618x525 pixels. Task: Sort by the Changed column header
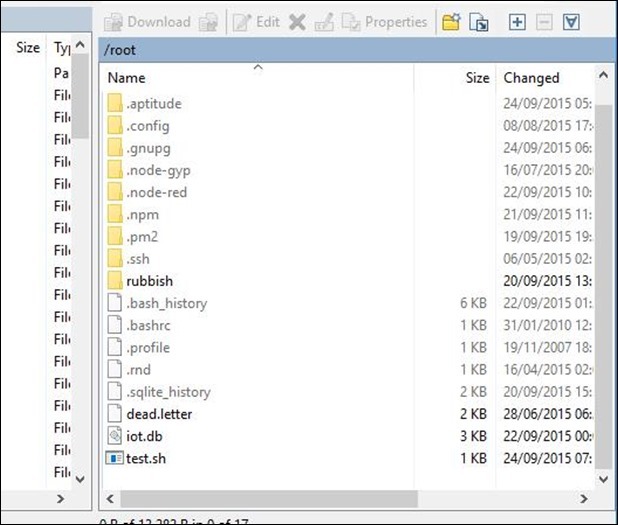[545, 78]
